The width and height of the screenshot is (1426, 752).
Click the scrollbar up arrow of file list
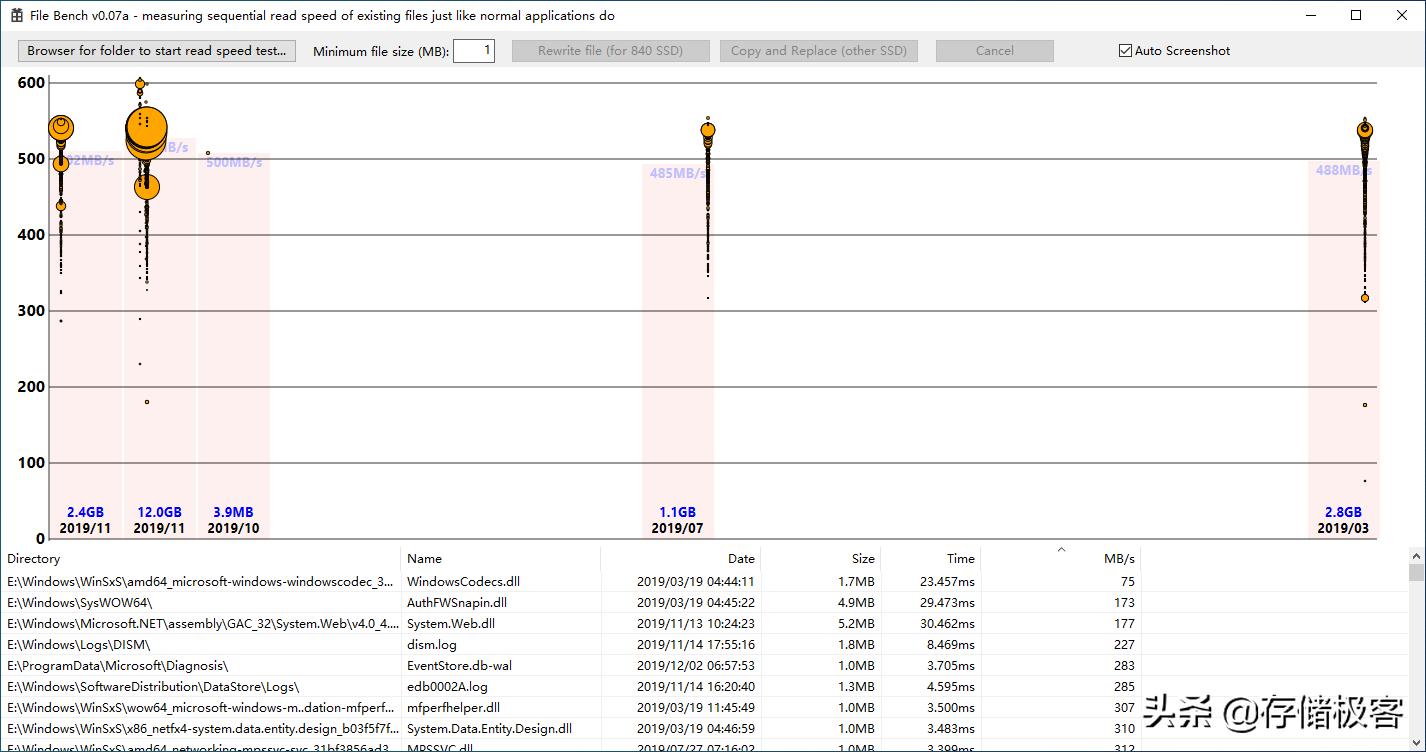(1416, 555)
